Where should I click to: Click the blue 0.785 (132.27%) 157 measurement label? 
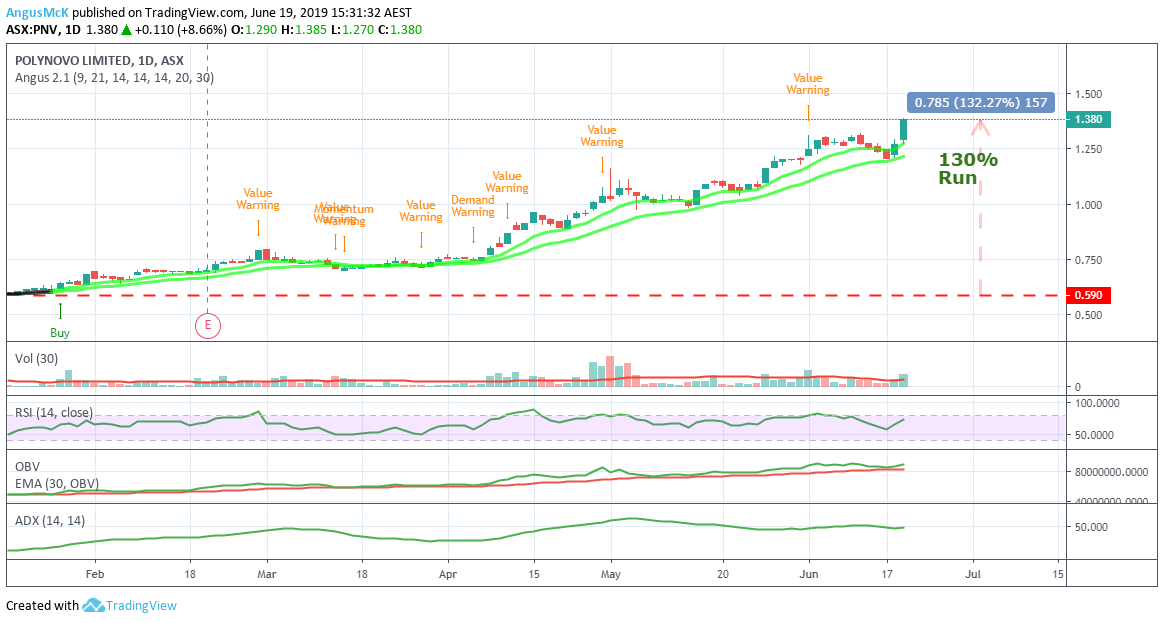[981, 102]
